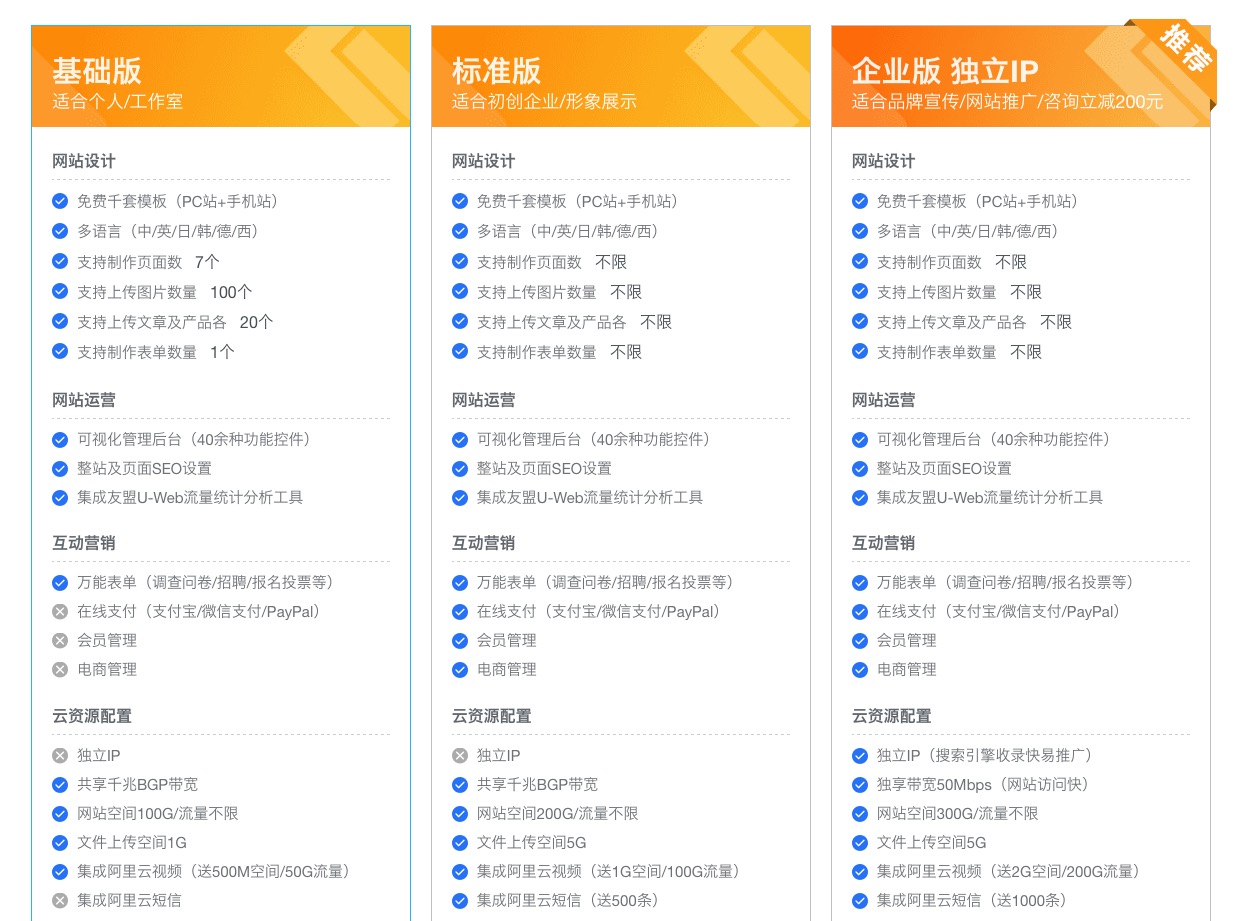Click 支持制作页面数 不限 in 标准版
Image resolution: width=1239 pixels, height=921 pixels.
[x=552, y=261]
